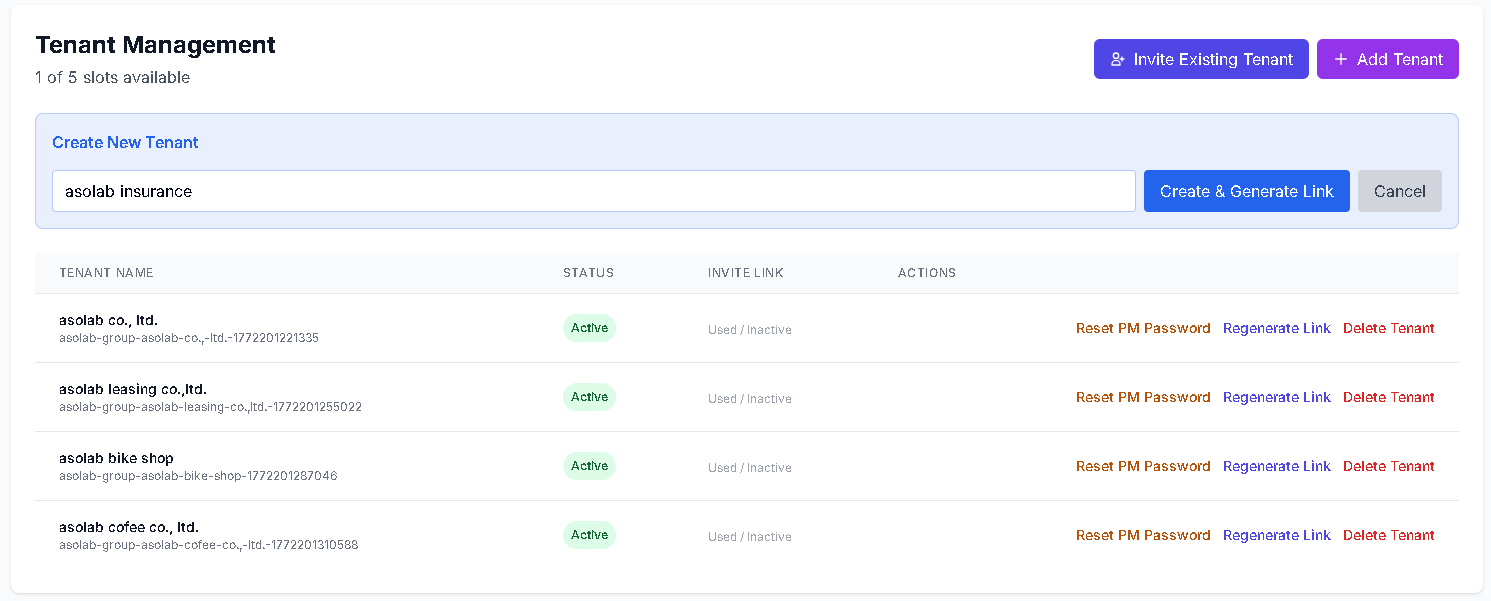Reset PM Password for asolab cofee co., ltd.

pos(1143,535)
